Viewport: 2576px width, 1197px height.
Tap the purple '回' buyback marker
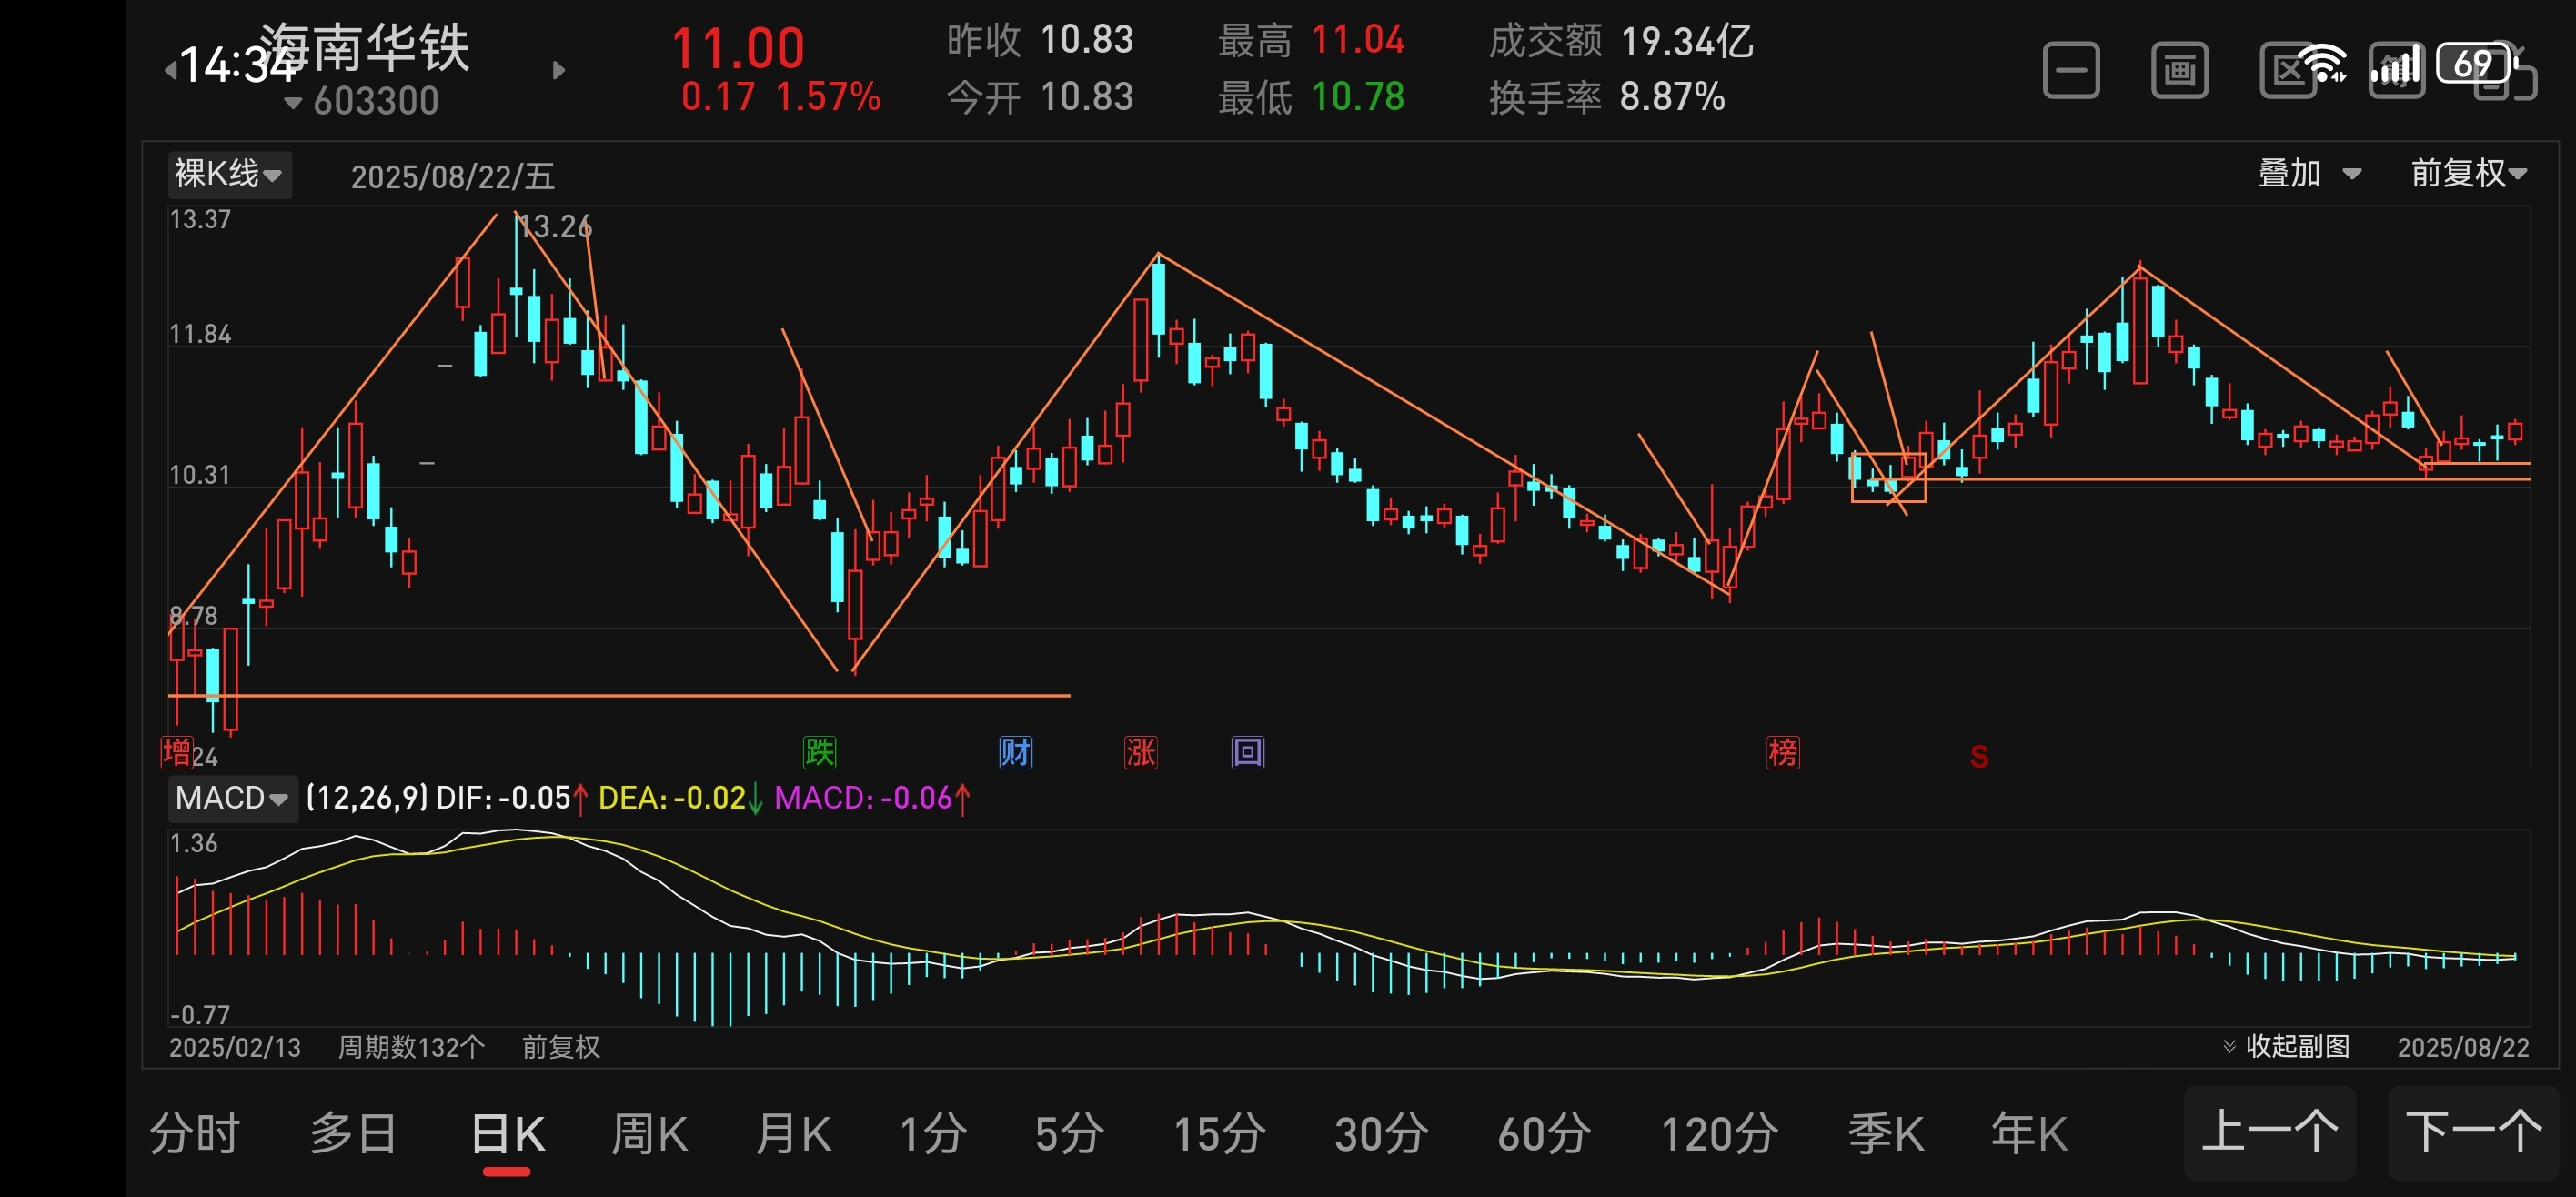(x=1247, y=752)
